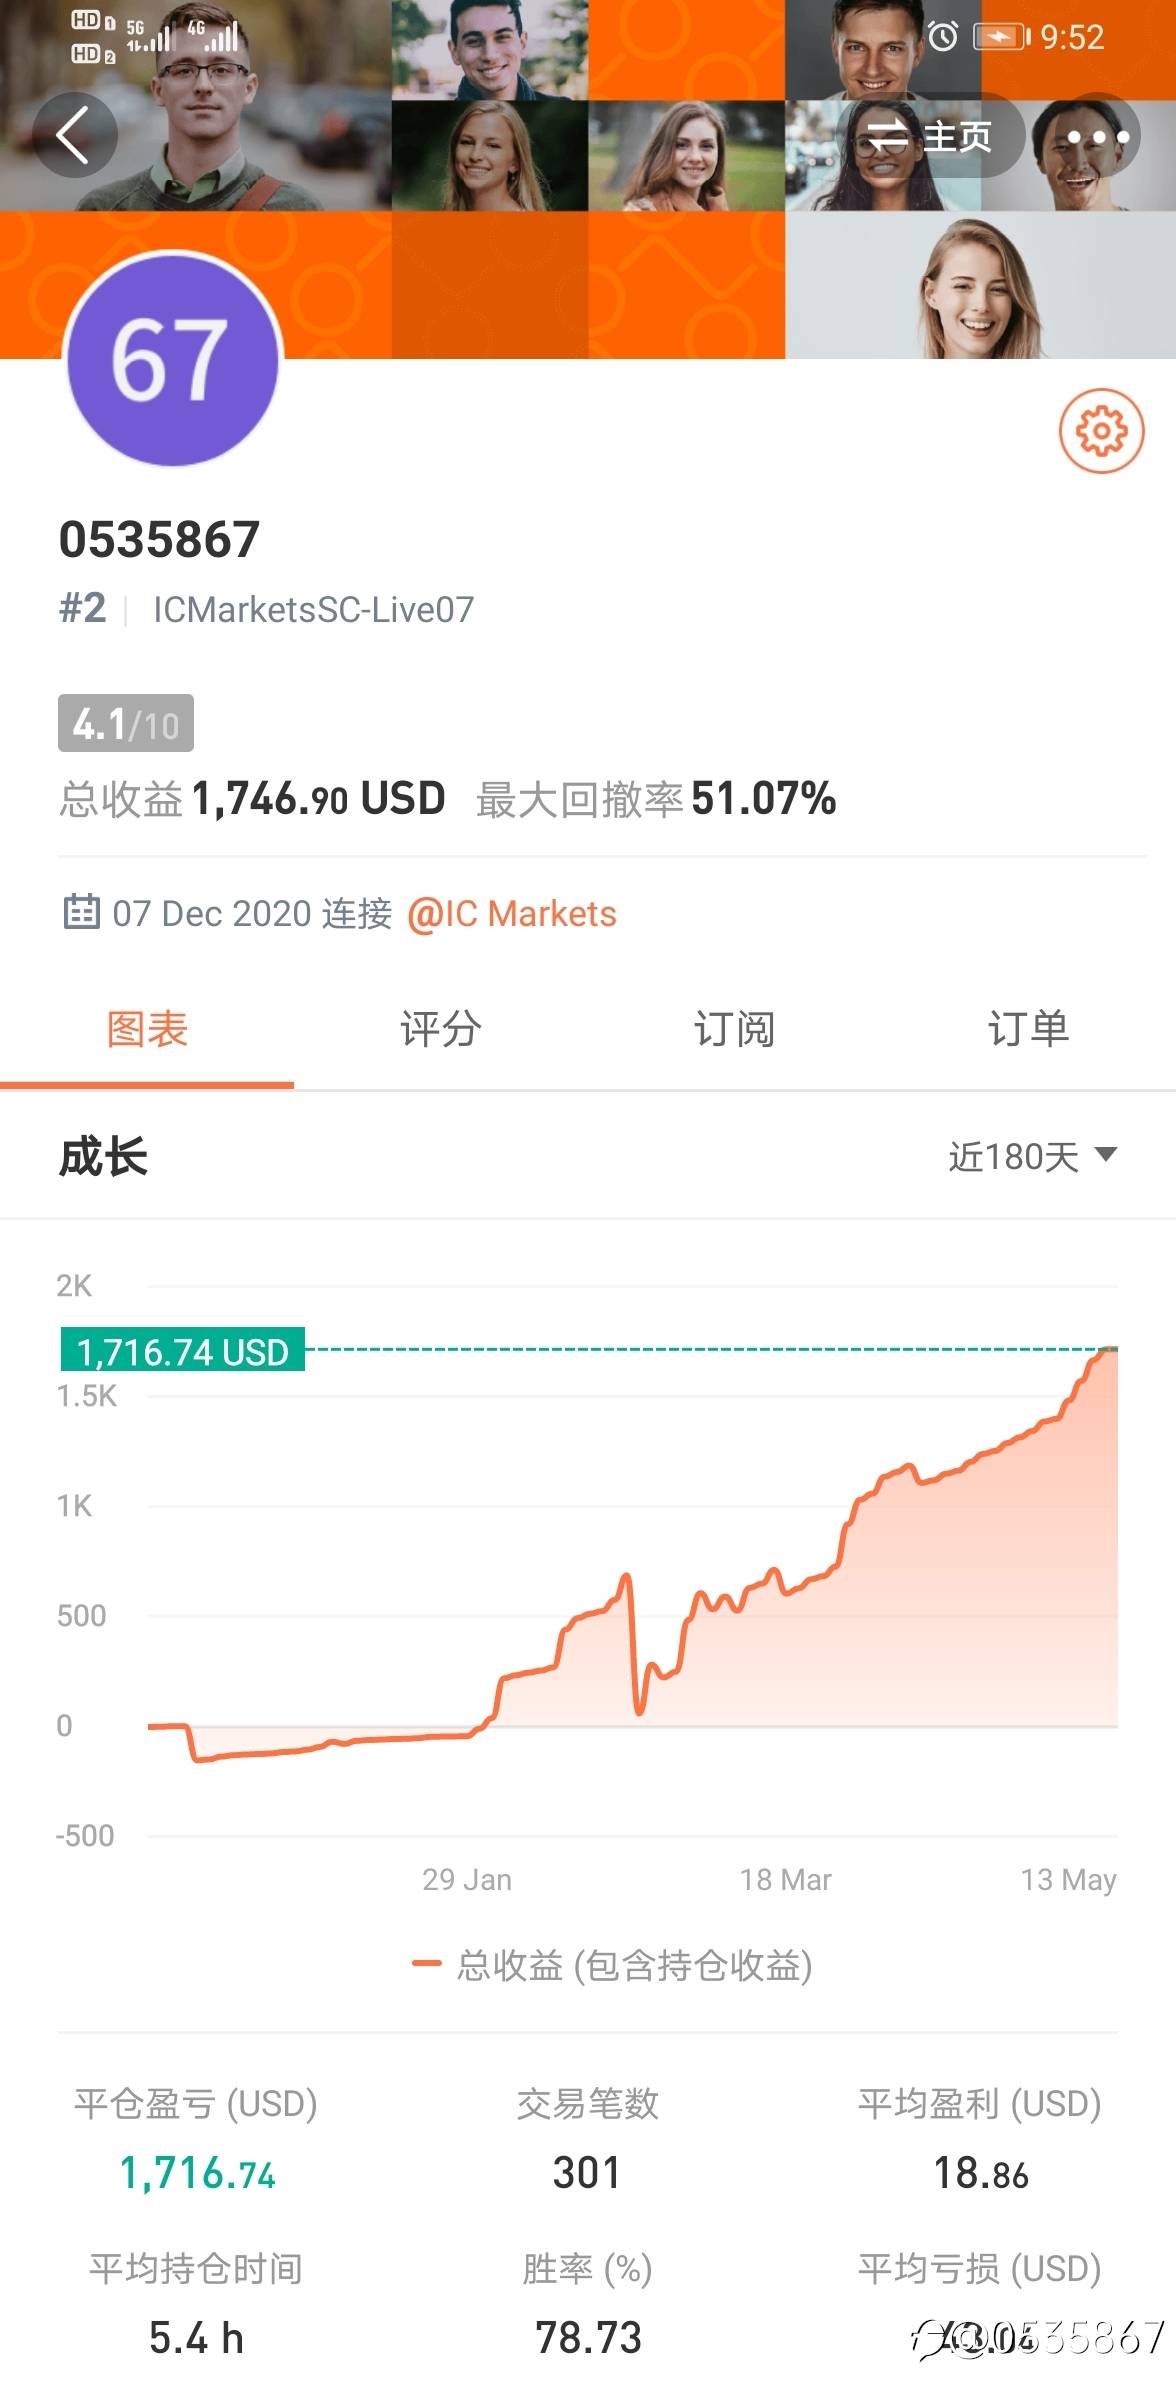Tap the back arrow icon
1176x2400 pixels.
click(x=74, y=135)
